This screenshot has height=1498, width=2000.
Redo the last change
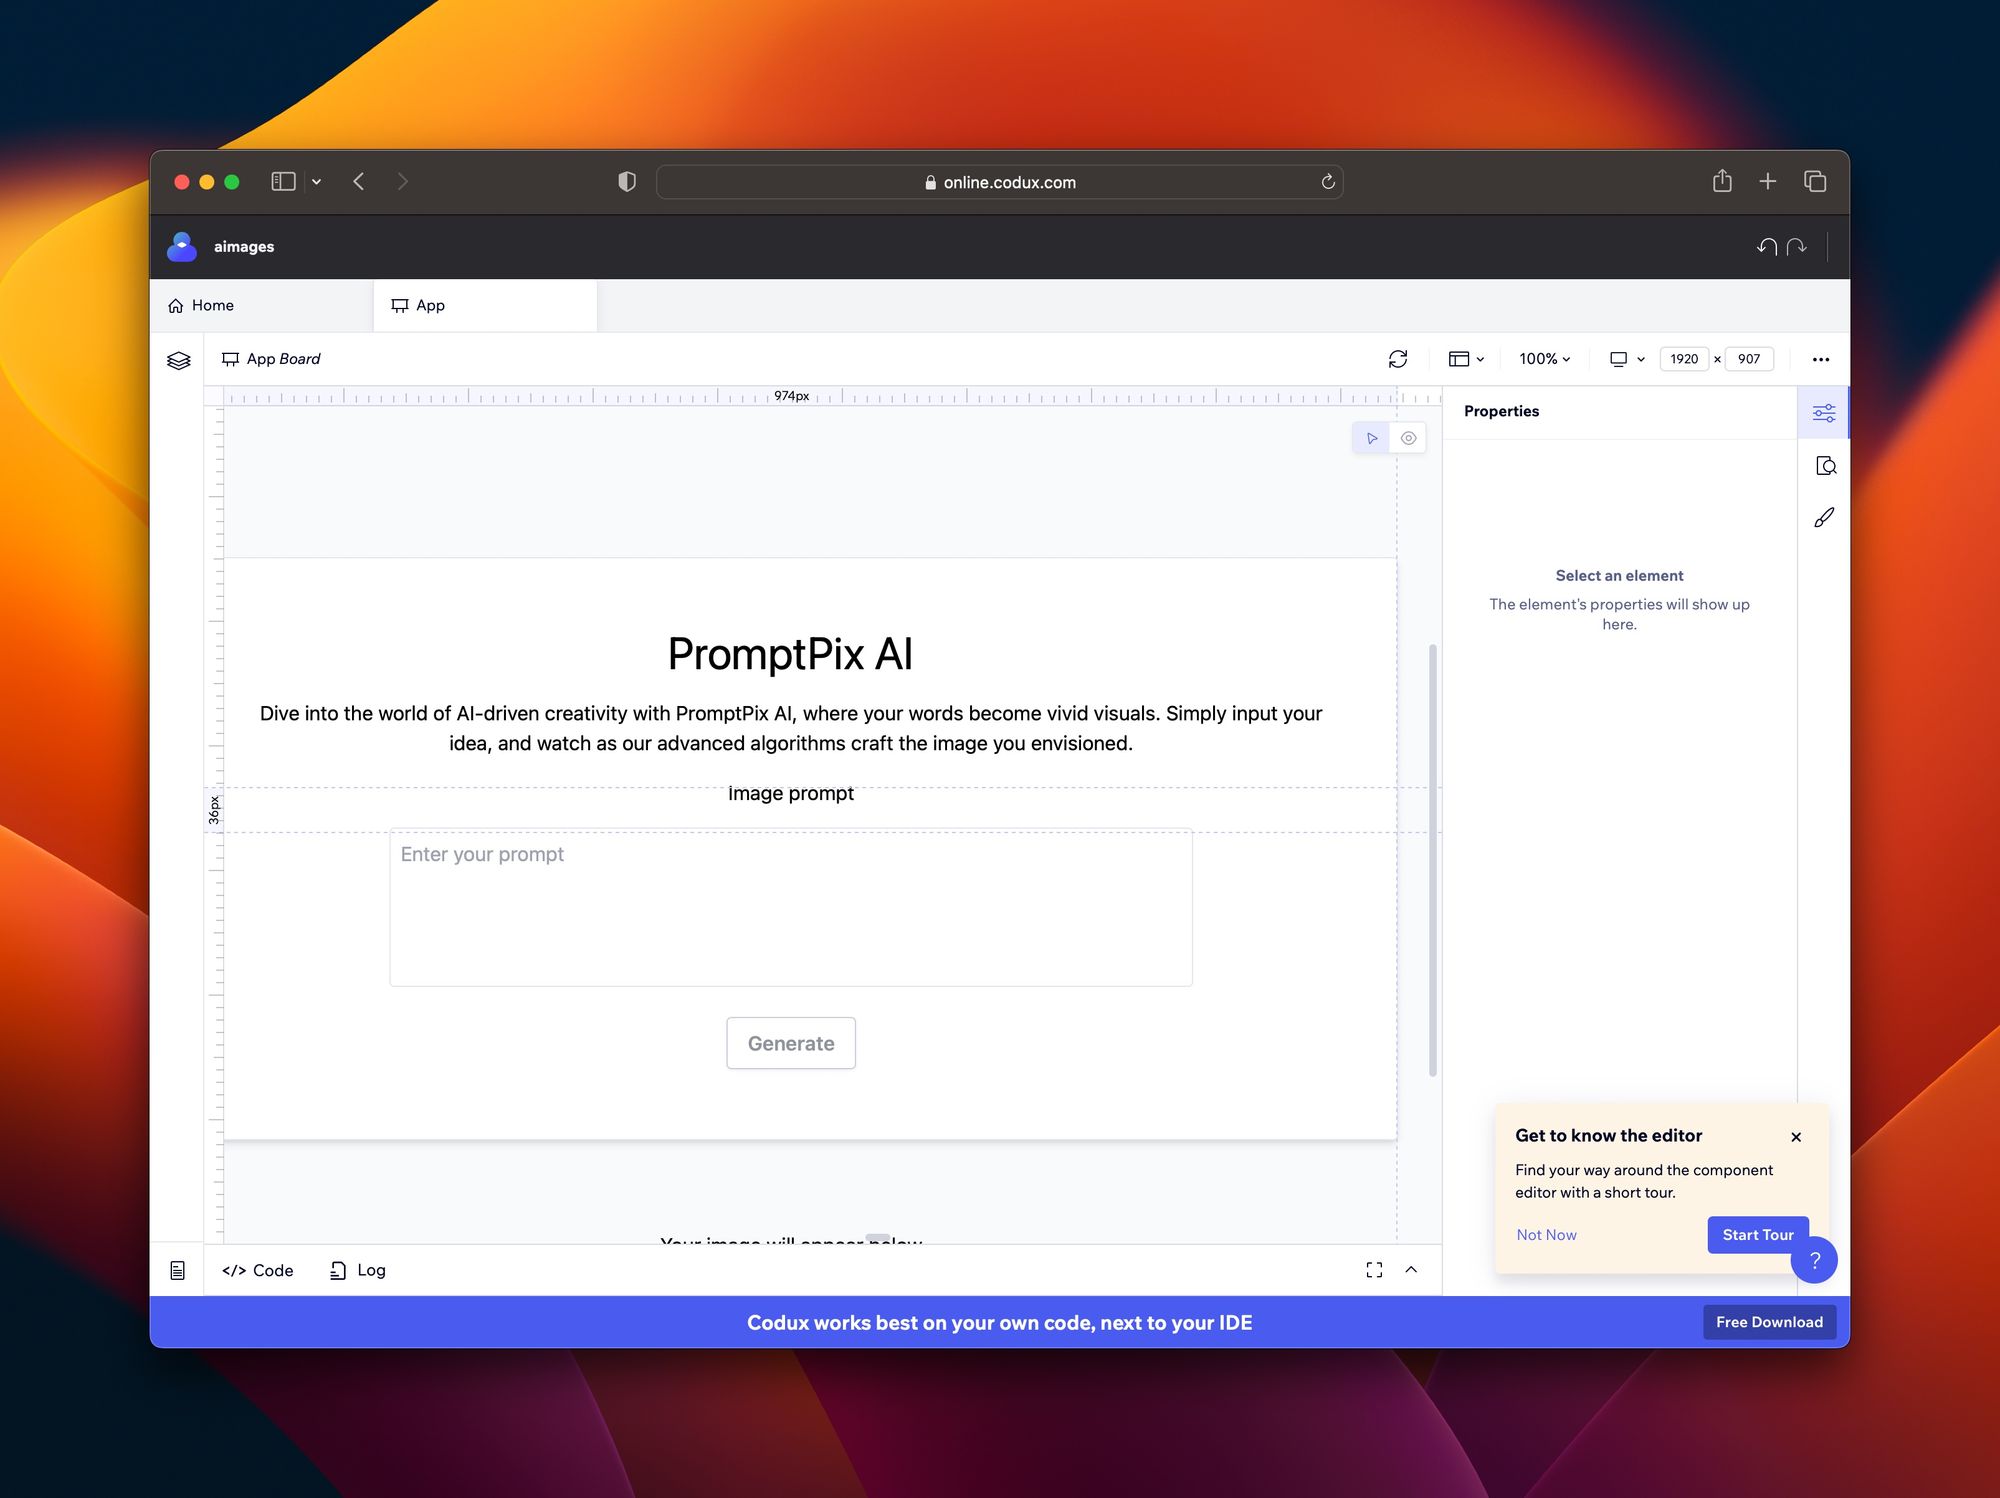pos(1797,246)
